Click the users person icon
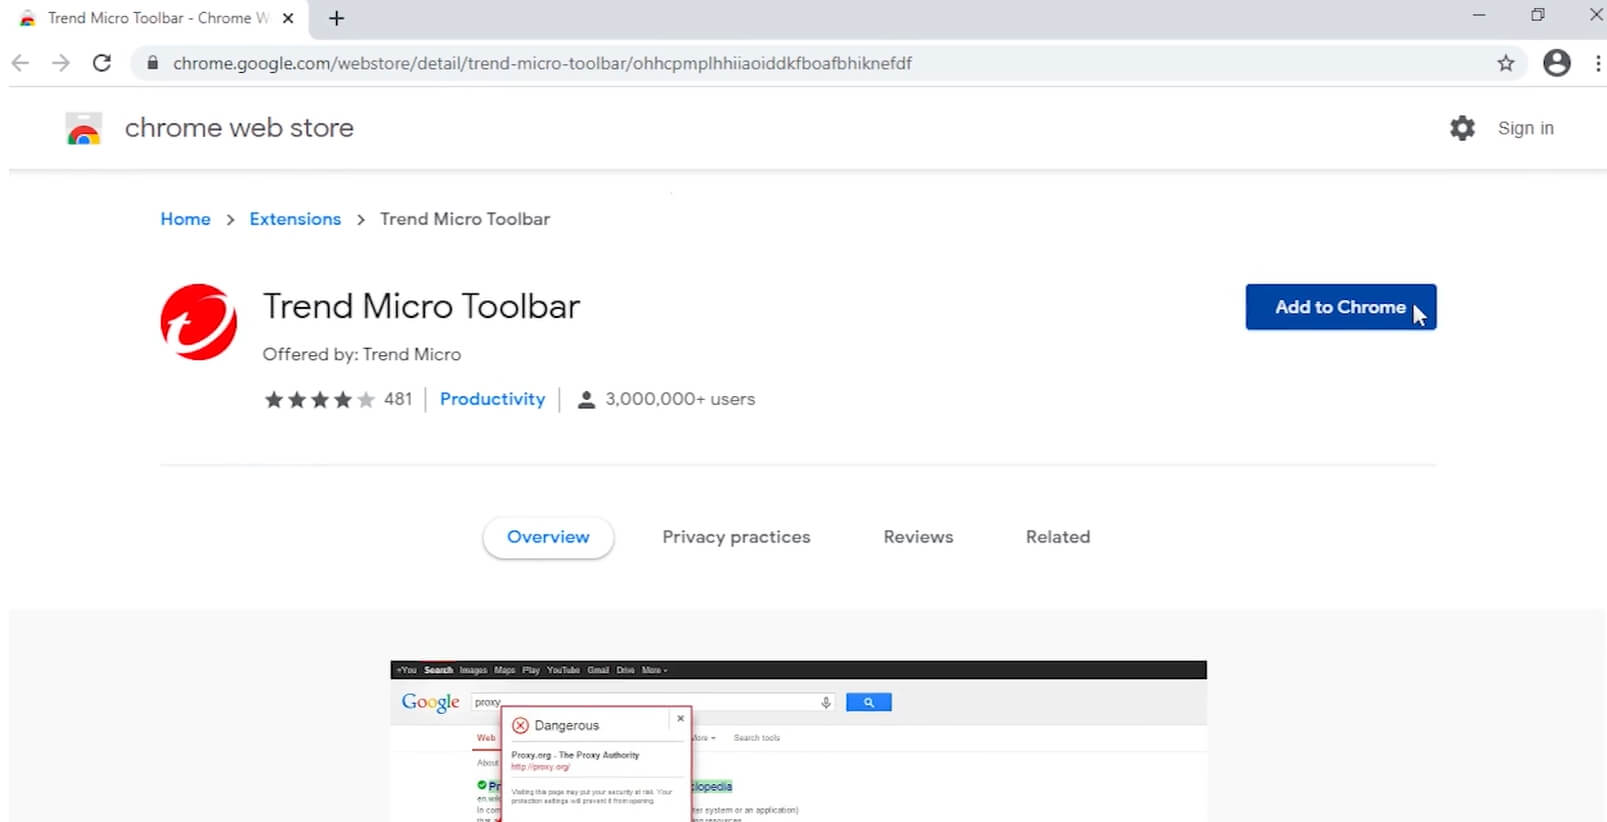The width and height of the screenshot is (1607, 822). (587, 400)
